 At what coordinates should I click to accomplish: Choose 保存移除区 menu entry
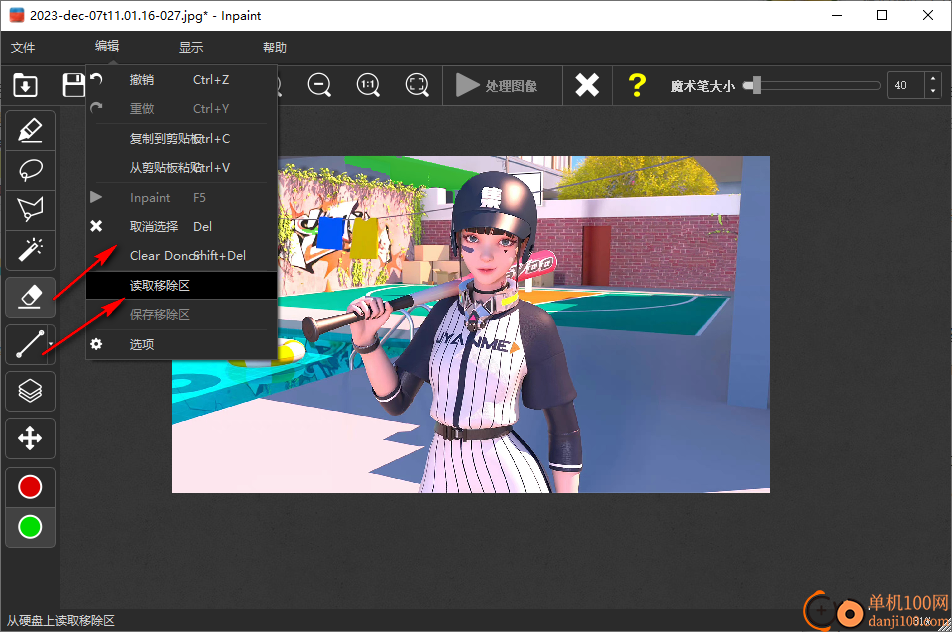tap(181, 314)
